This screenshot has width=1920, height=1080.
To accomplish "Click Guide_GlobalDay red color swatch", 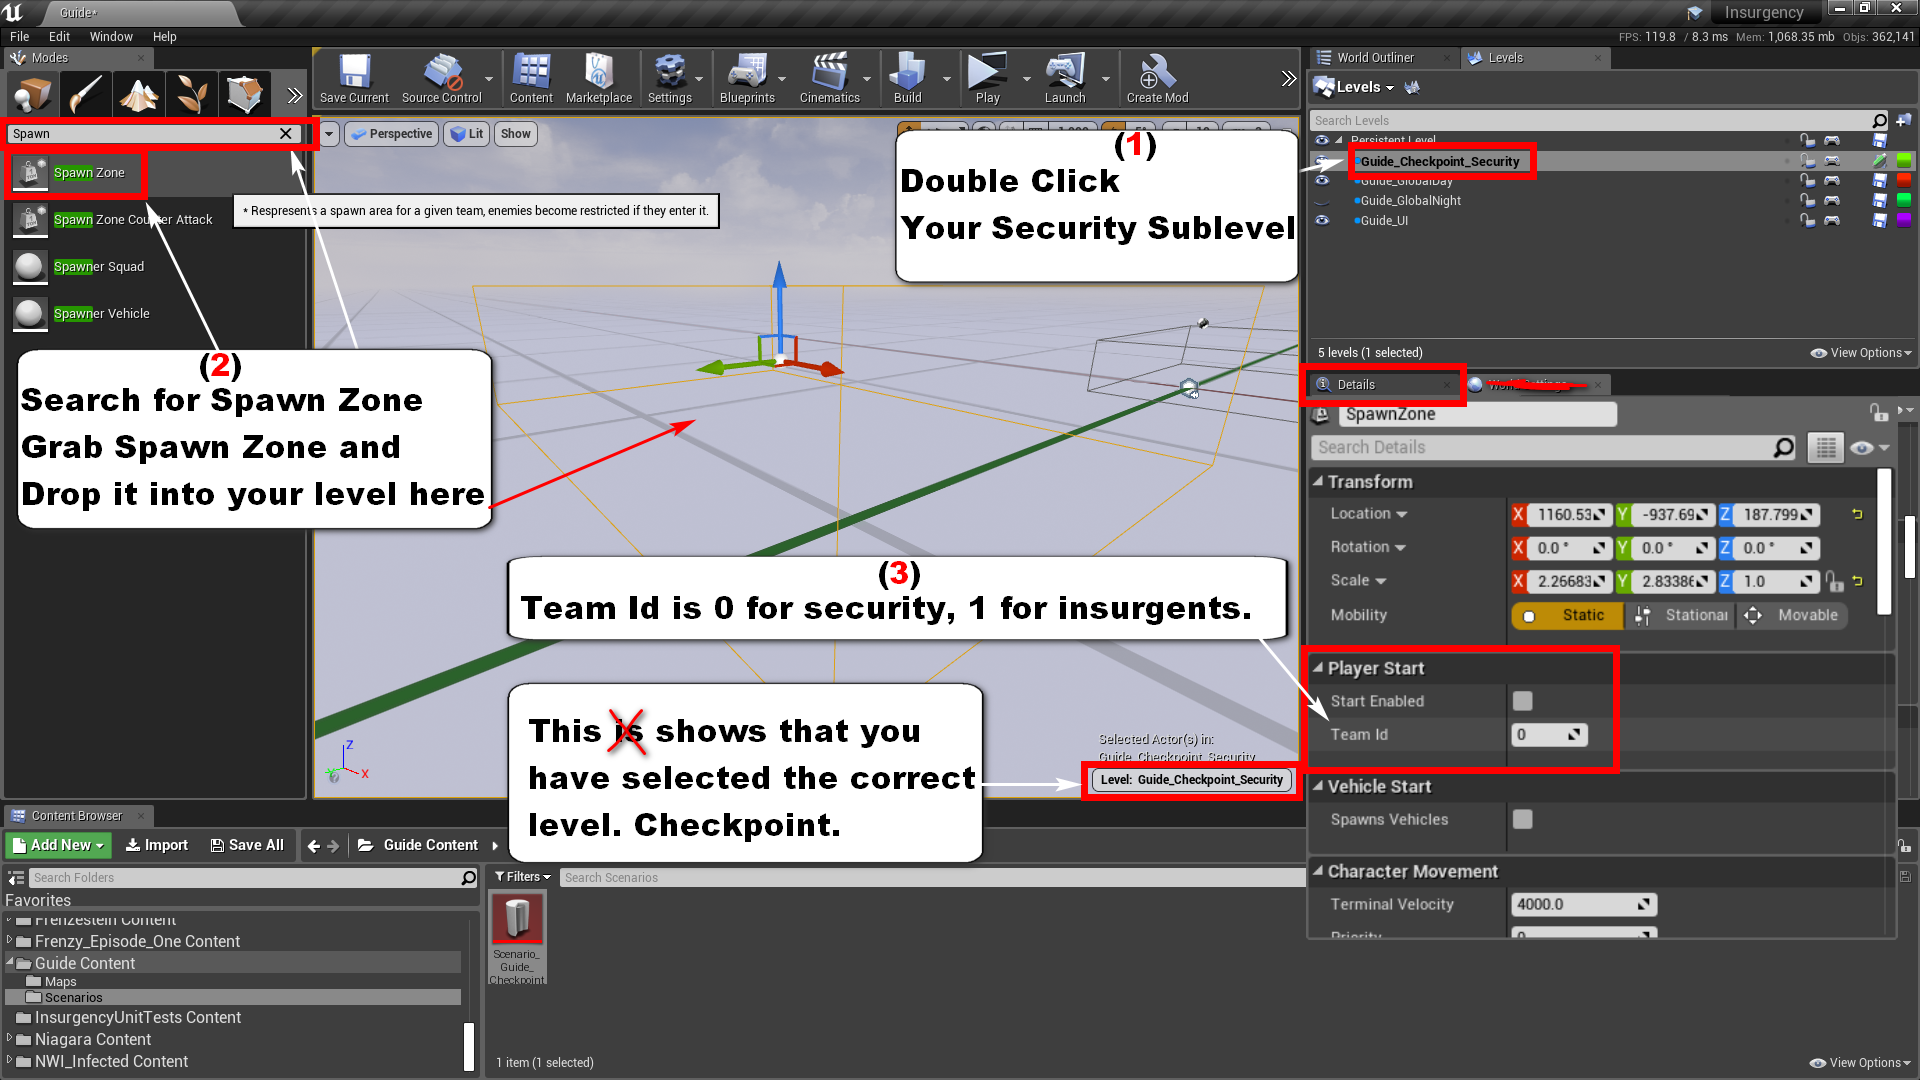I will pos(1904,181).
